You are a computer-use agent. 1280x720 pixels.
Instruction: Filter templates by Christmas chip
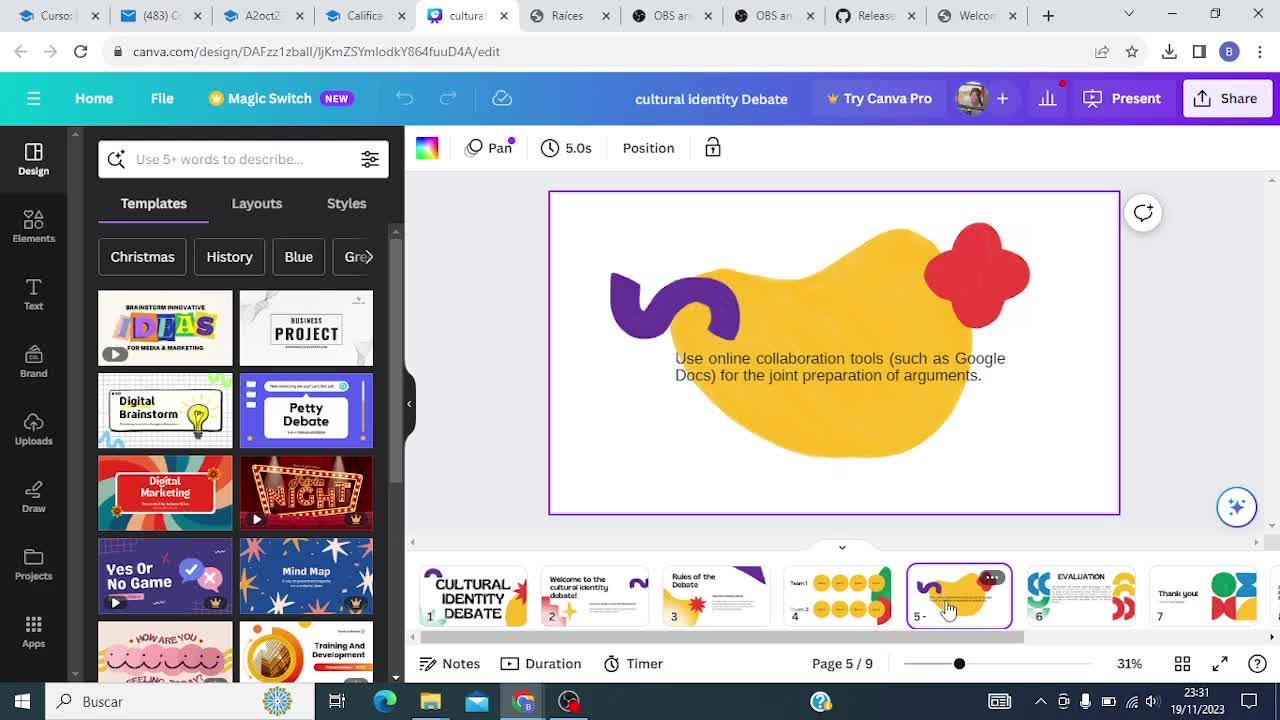(142, 257)
